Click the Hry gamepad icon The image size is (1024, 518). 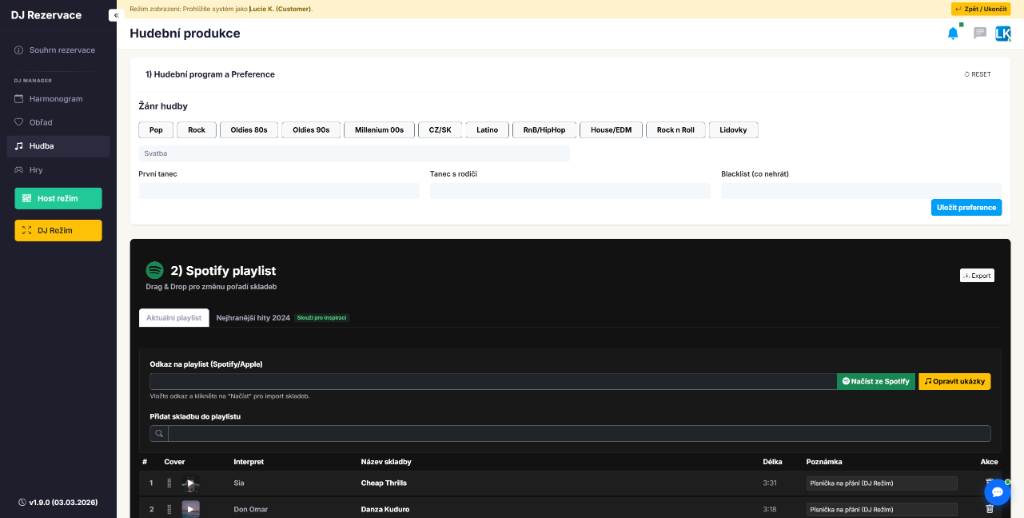tap(18, 170)
